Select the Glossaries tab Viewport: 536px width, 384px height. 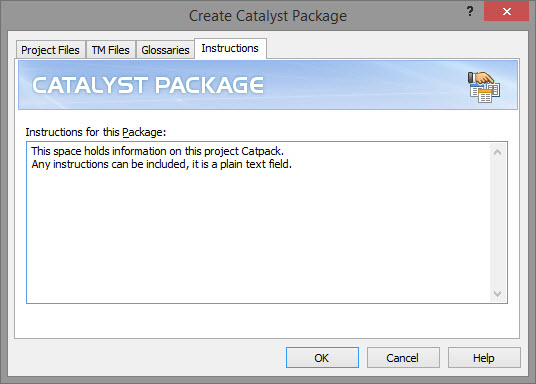pyautogui.click(x=165, y=50)
